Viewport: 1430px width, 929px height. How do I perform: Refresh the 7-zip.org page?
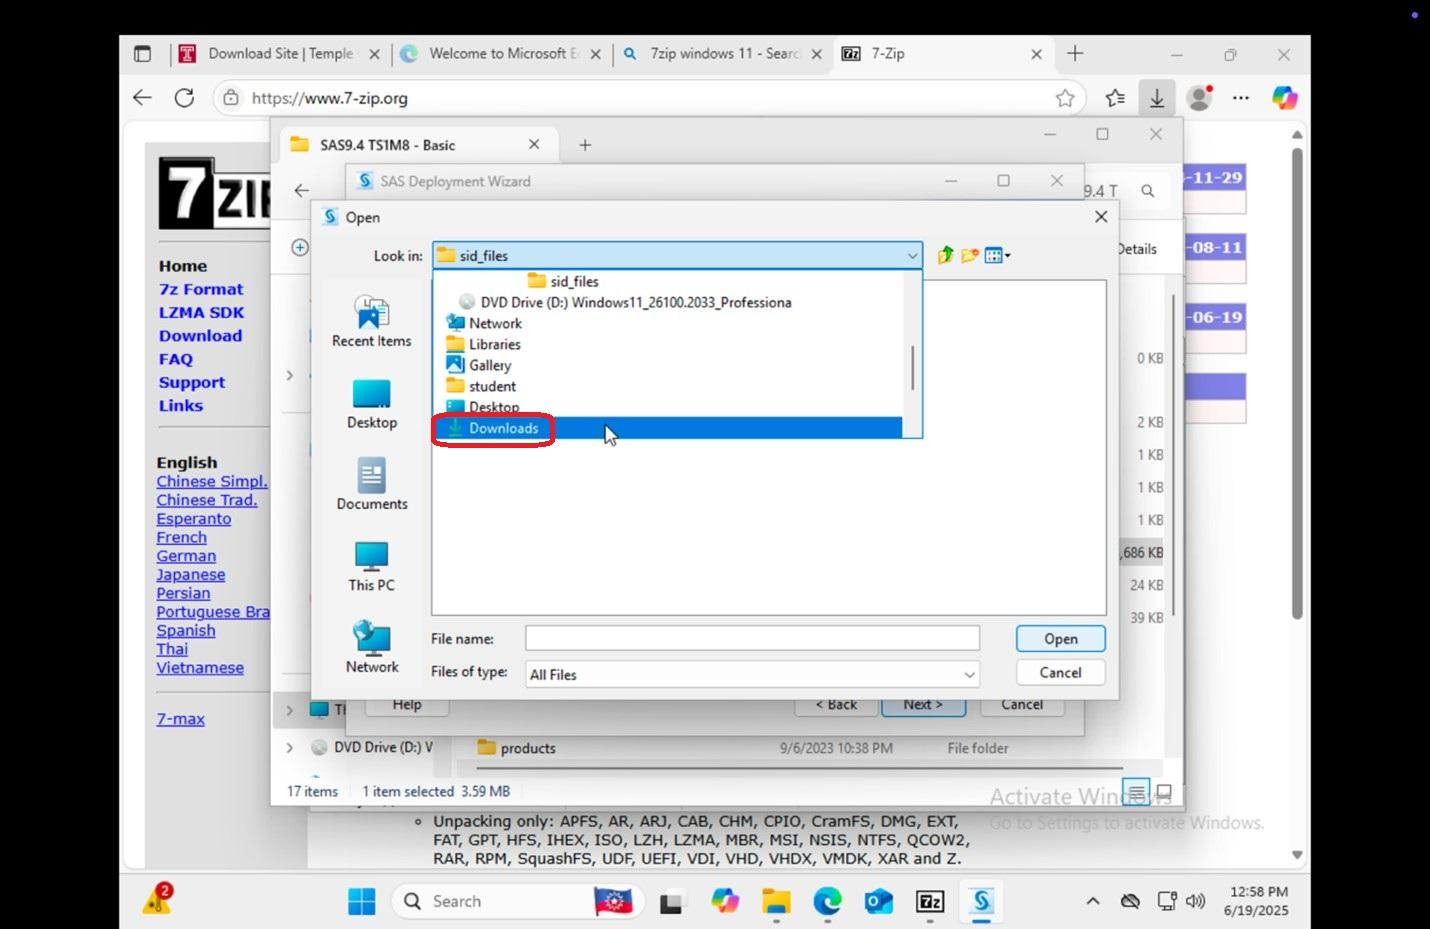[x=184, y=98]
